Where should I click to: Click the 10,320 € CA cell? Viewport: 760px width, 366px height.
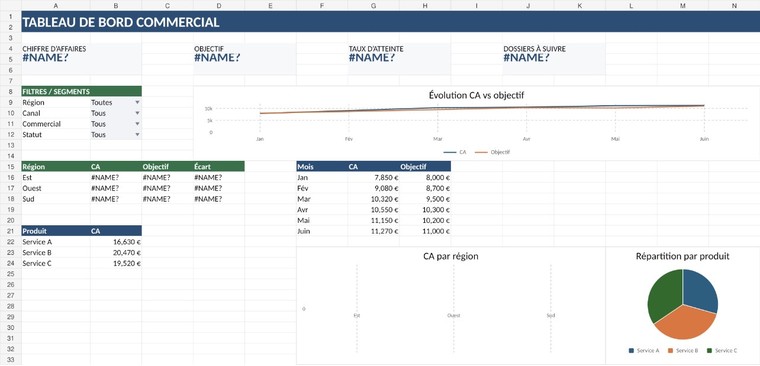[374, 199]
